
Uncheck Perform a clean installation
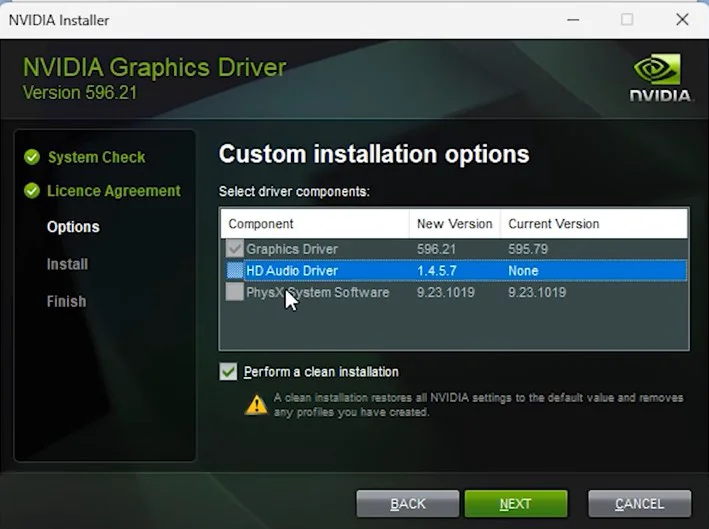pyautogui.click(x=229, y=372)
